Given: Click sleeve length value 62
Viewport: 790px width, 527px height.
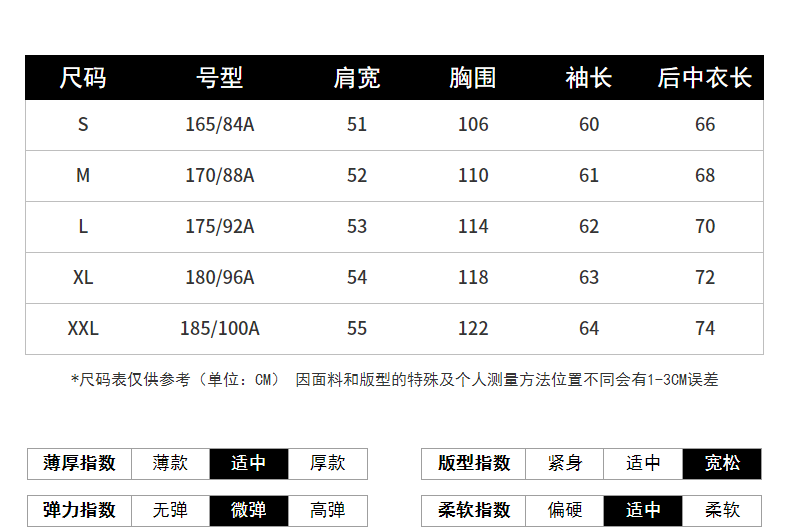Looking at the screenshot, I should pos(588,226).
